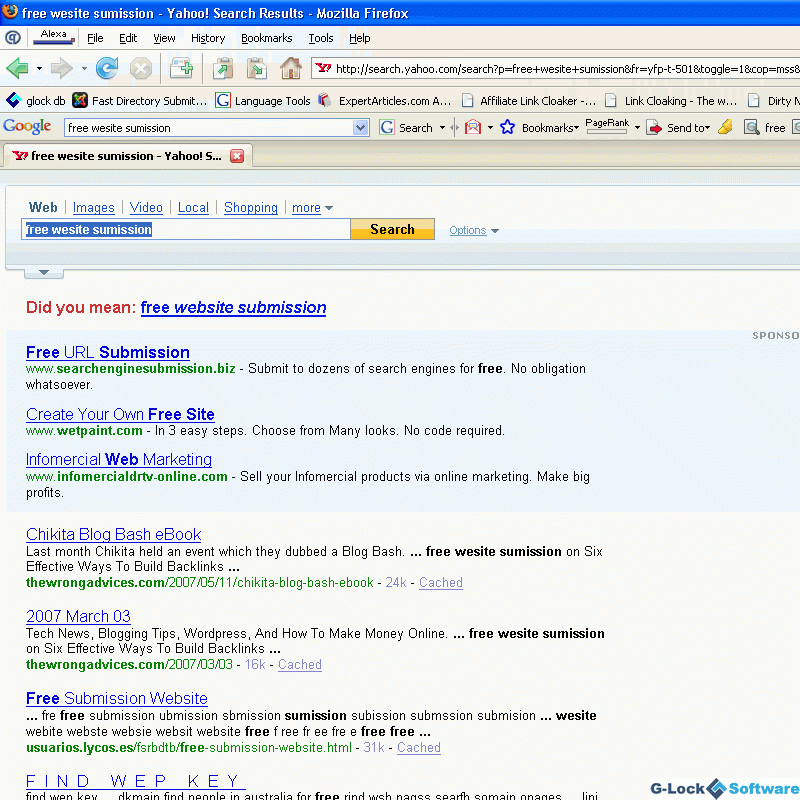Open the History menu
The height and width of the screenshot is (800, 800).
coord(208,38)
